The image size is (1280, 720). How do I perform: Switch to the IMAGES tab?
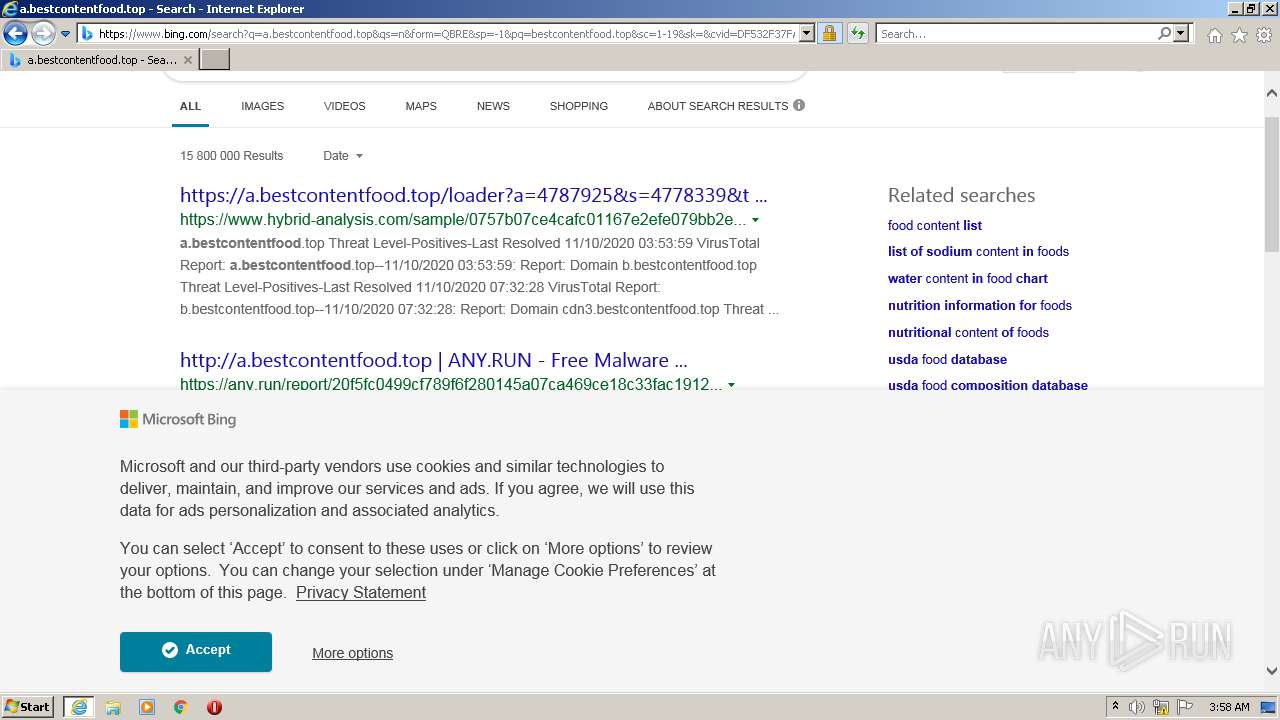coord(262,106)
